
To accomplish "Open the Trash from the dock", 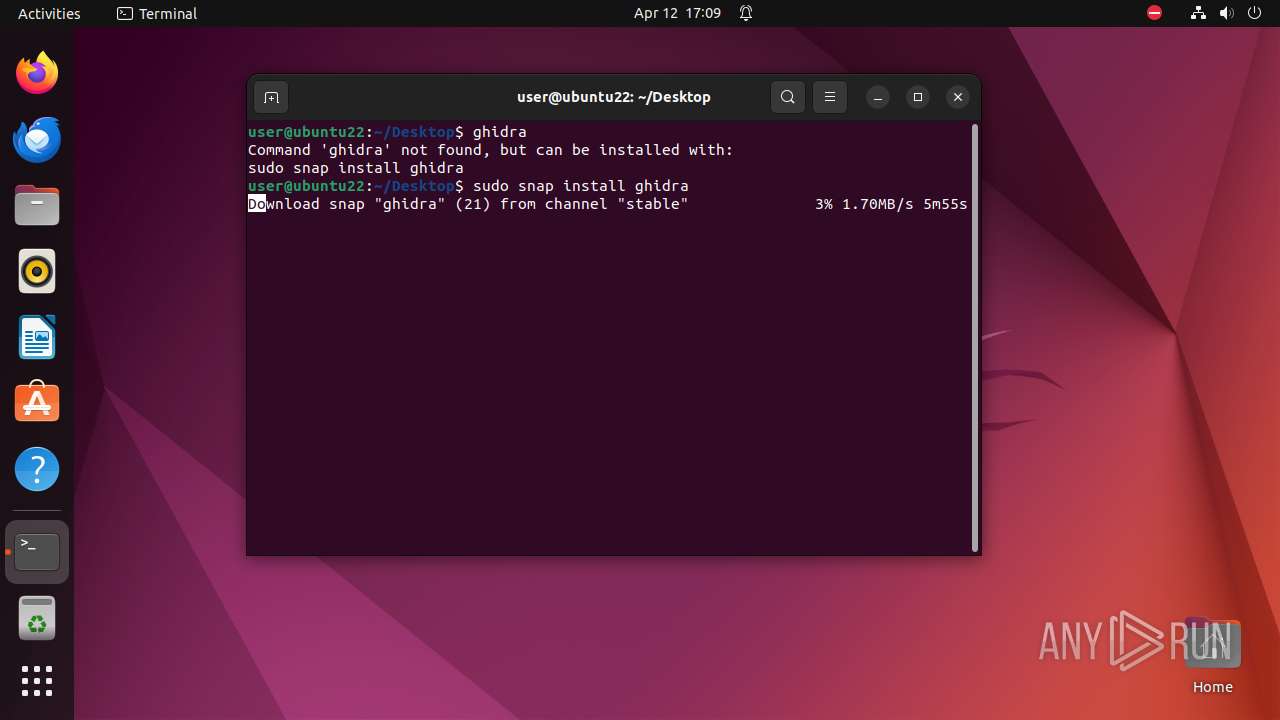I will coord(37,618).
